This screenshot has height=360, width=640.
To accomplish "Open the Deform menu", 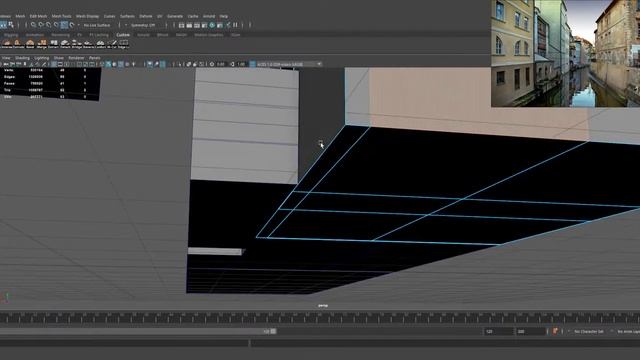I will [x=146, y=16].
